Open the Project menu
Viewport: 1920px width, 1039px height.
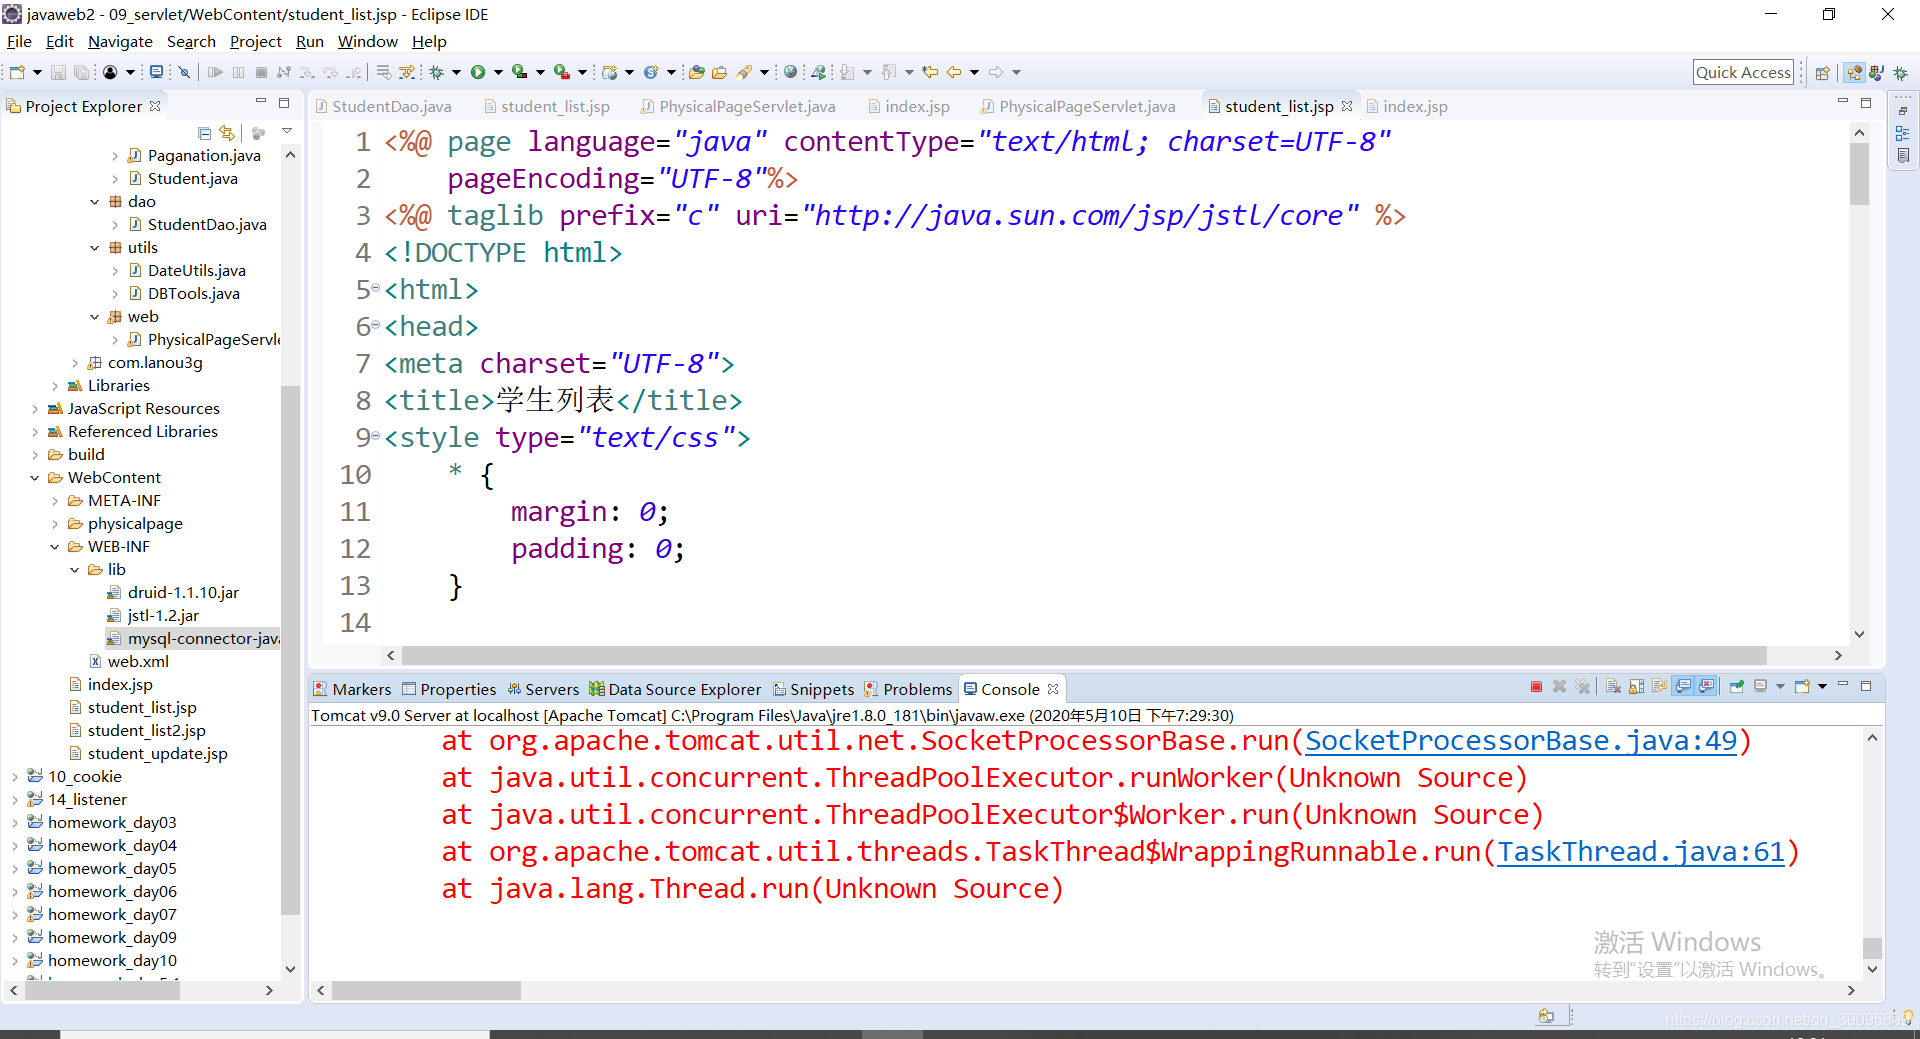click(255, 41)
